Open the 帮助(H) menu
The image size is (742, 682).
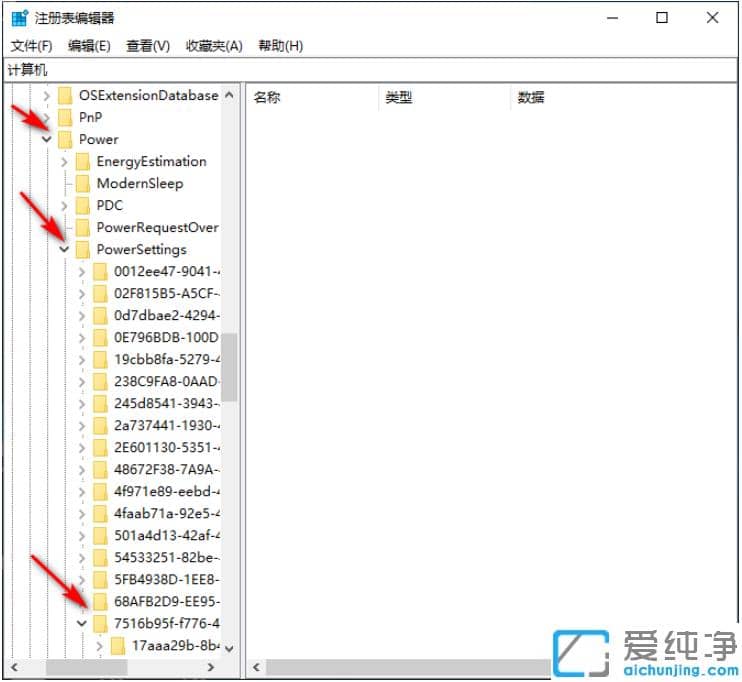pyautogui.click(x=280, y=46)
